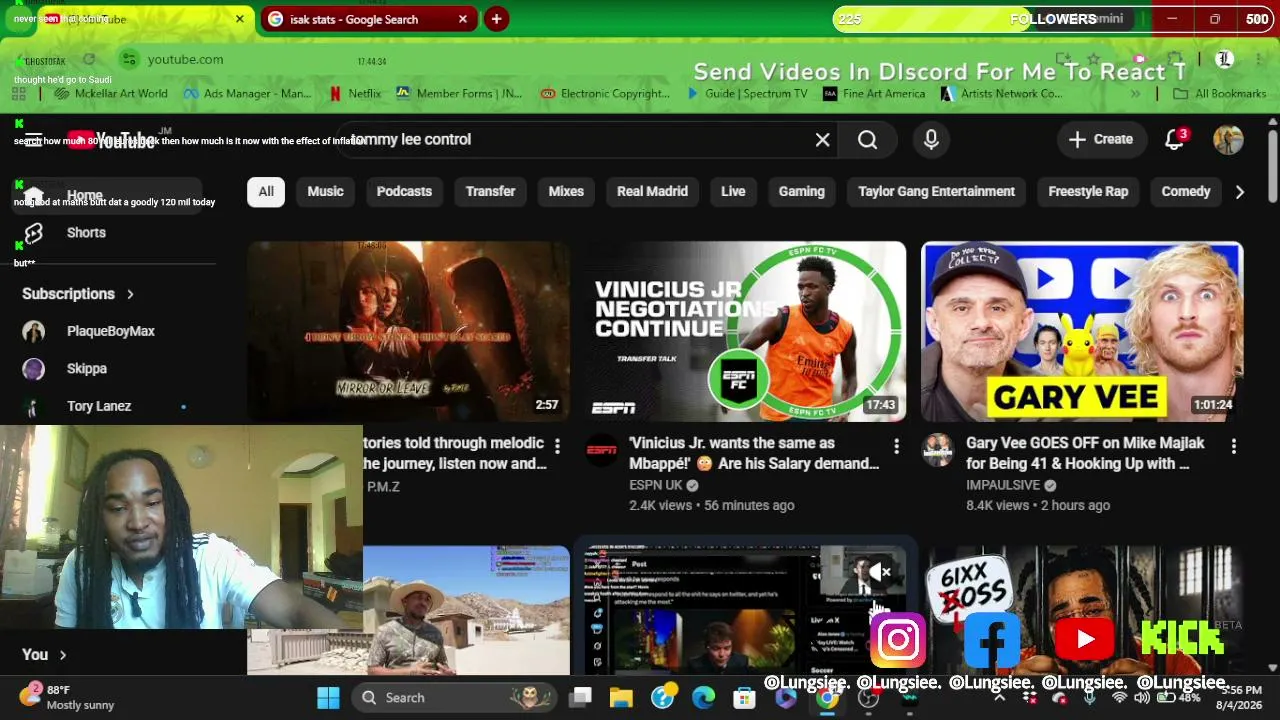Bookmark this page with the star icon
This screenshot has width=1280, height=720.
(1094, 60)
